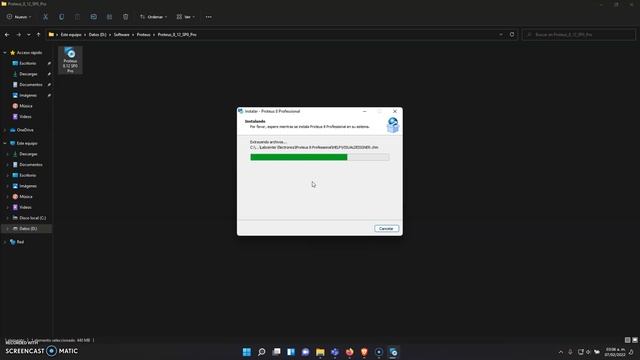Click the Proteus installer taskbar icon
Screen dimensions: 640x360
pyautogui.click(x=393, y=352)
